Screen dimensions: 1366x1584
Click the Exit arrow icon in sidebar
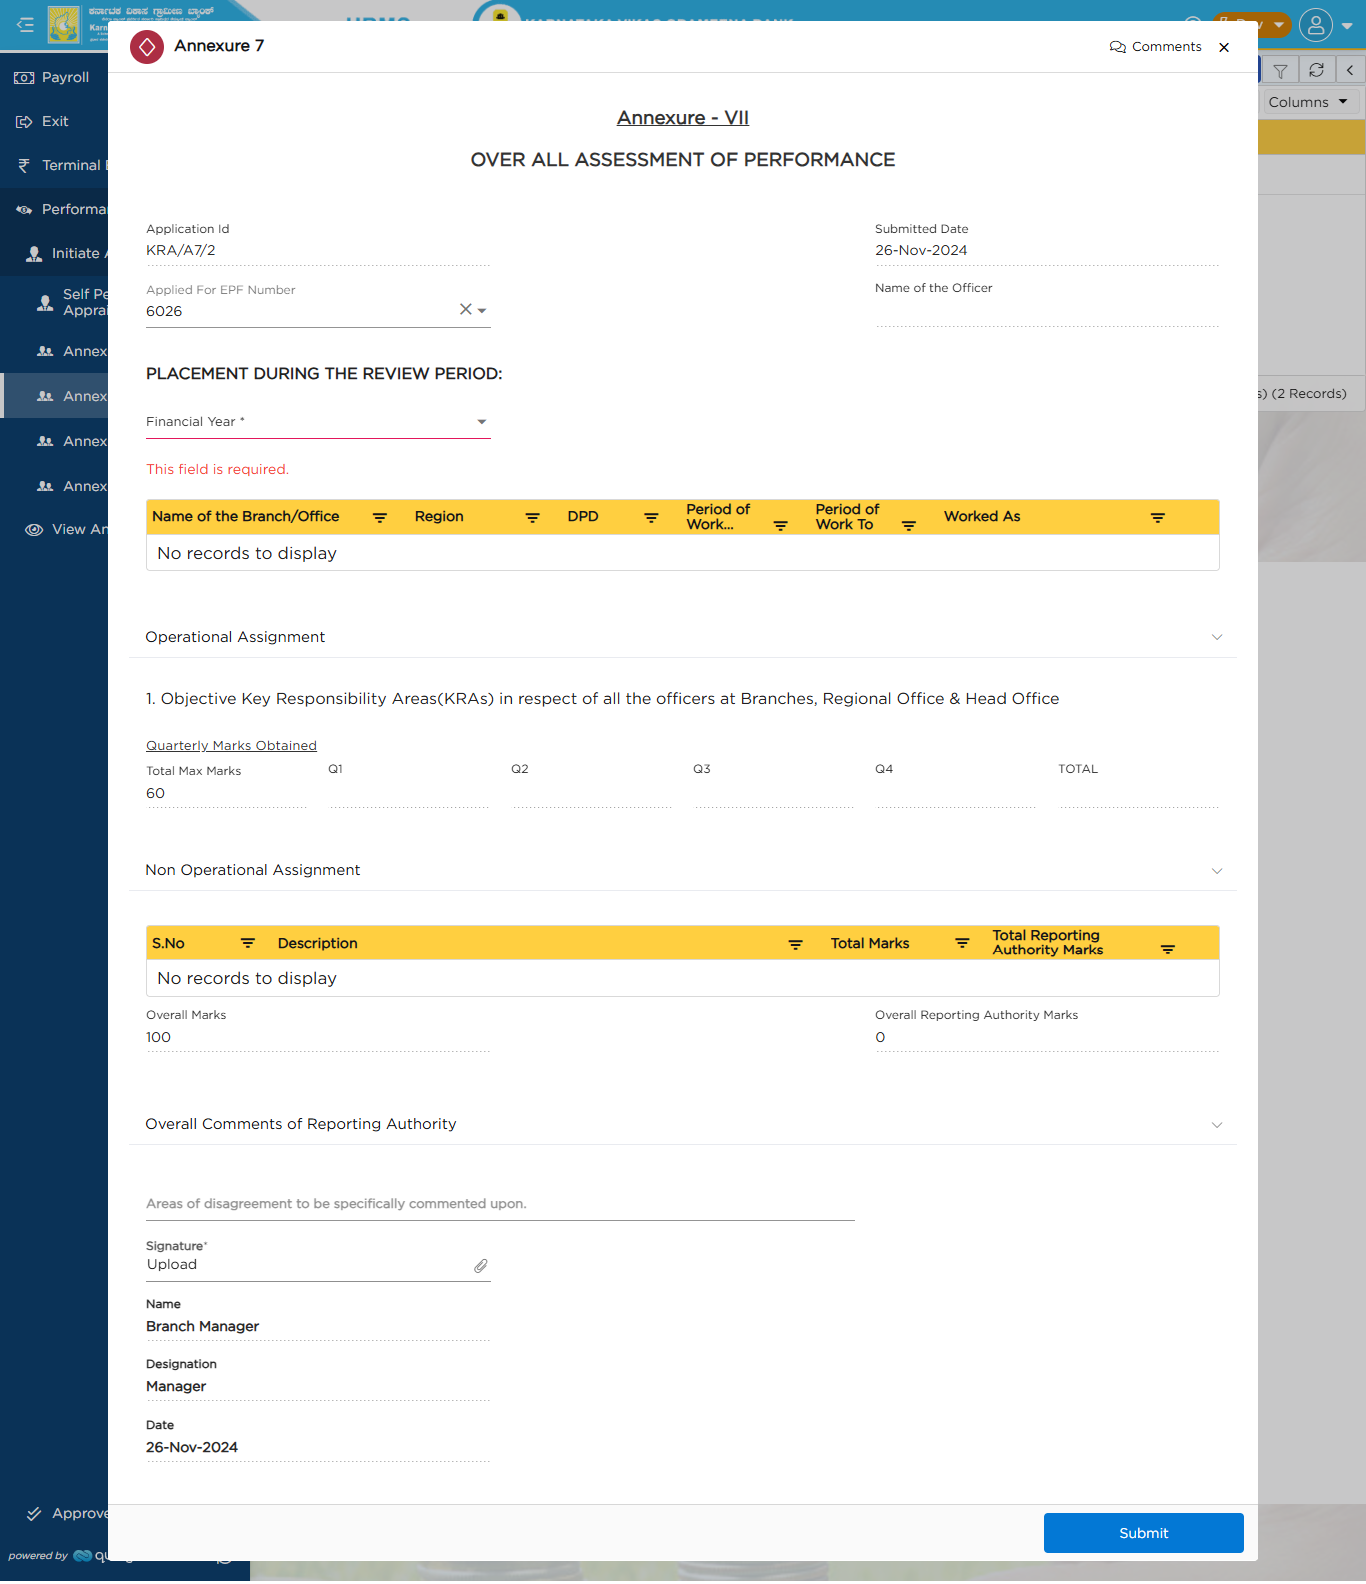click(x=24, y=121)
